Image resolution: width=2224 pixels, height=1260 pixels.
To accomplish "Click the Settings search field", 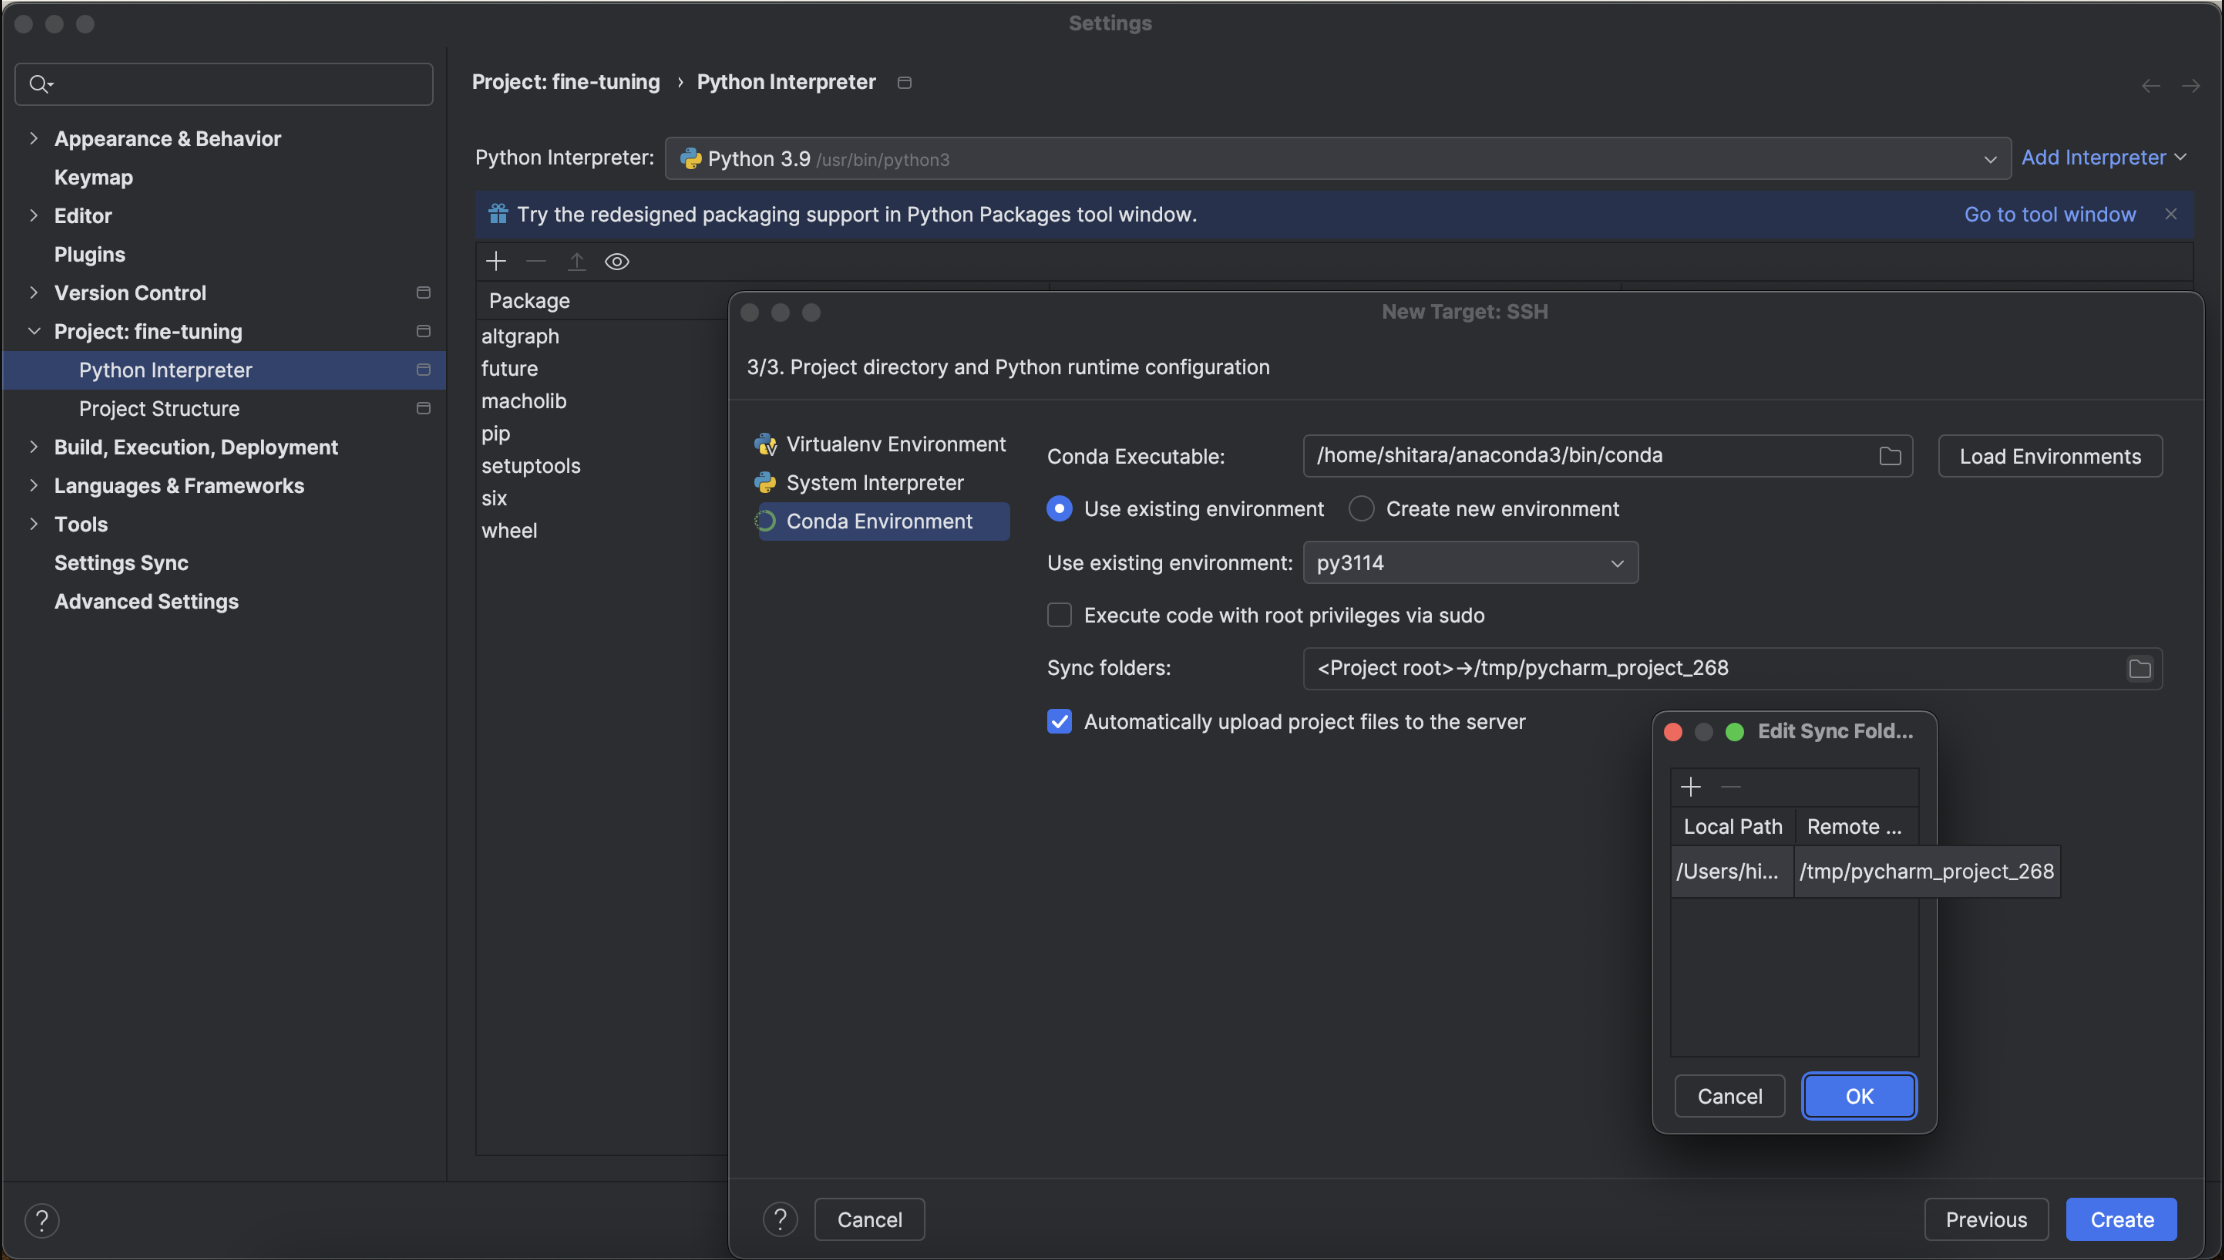I will [x=224, y=84].
